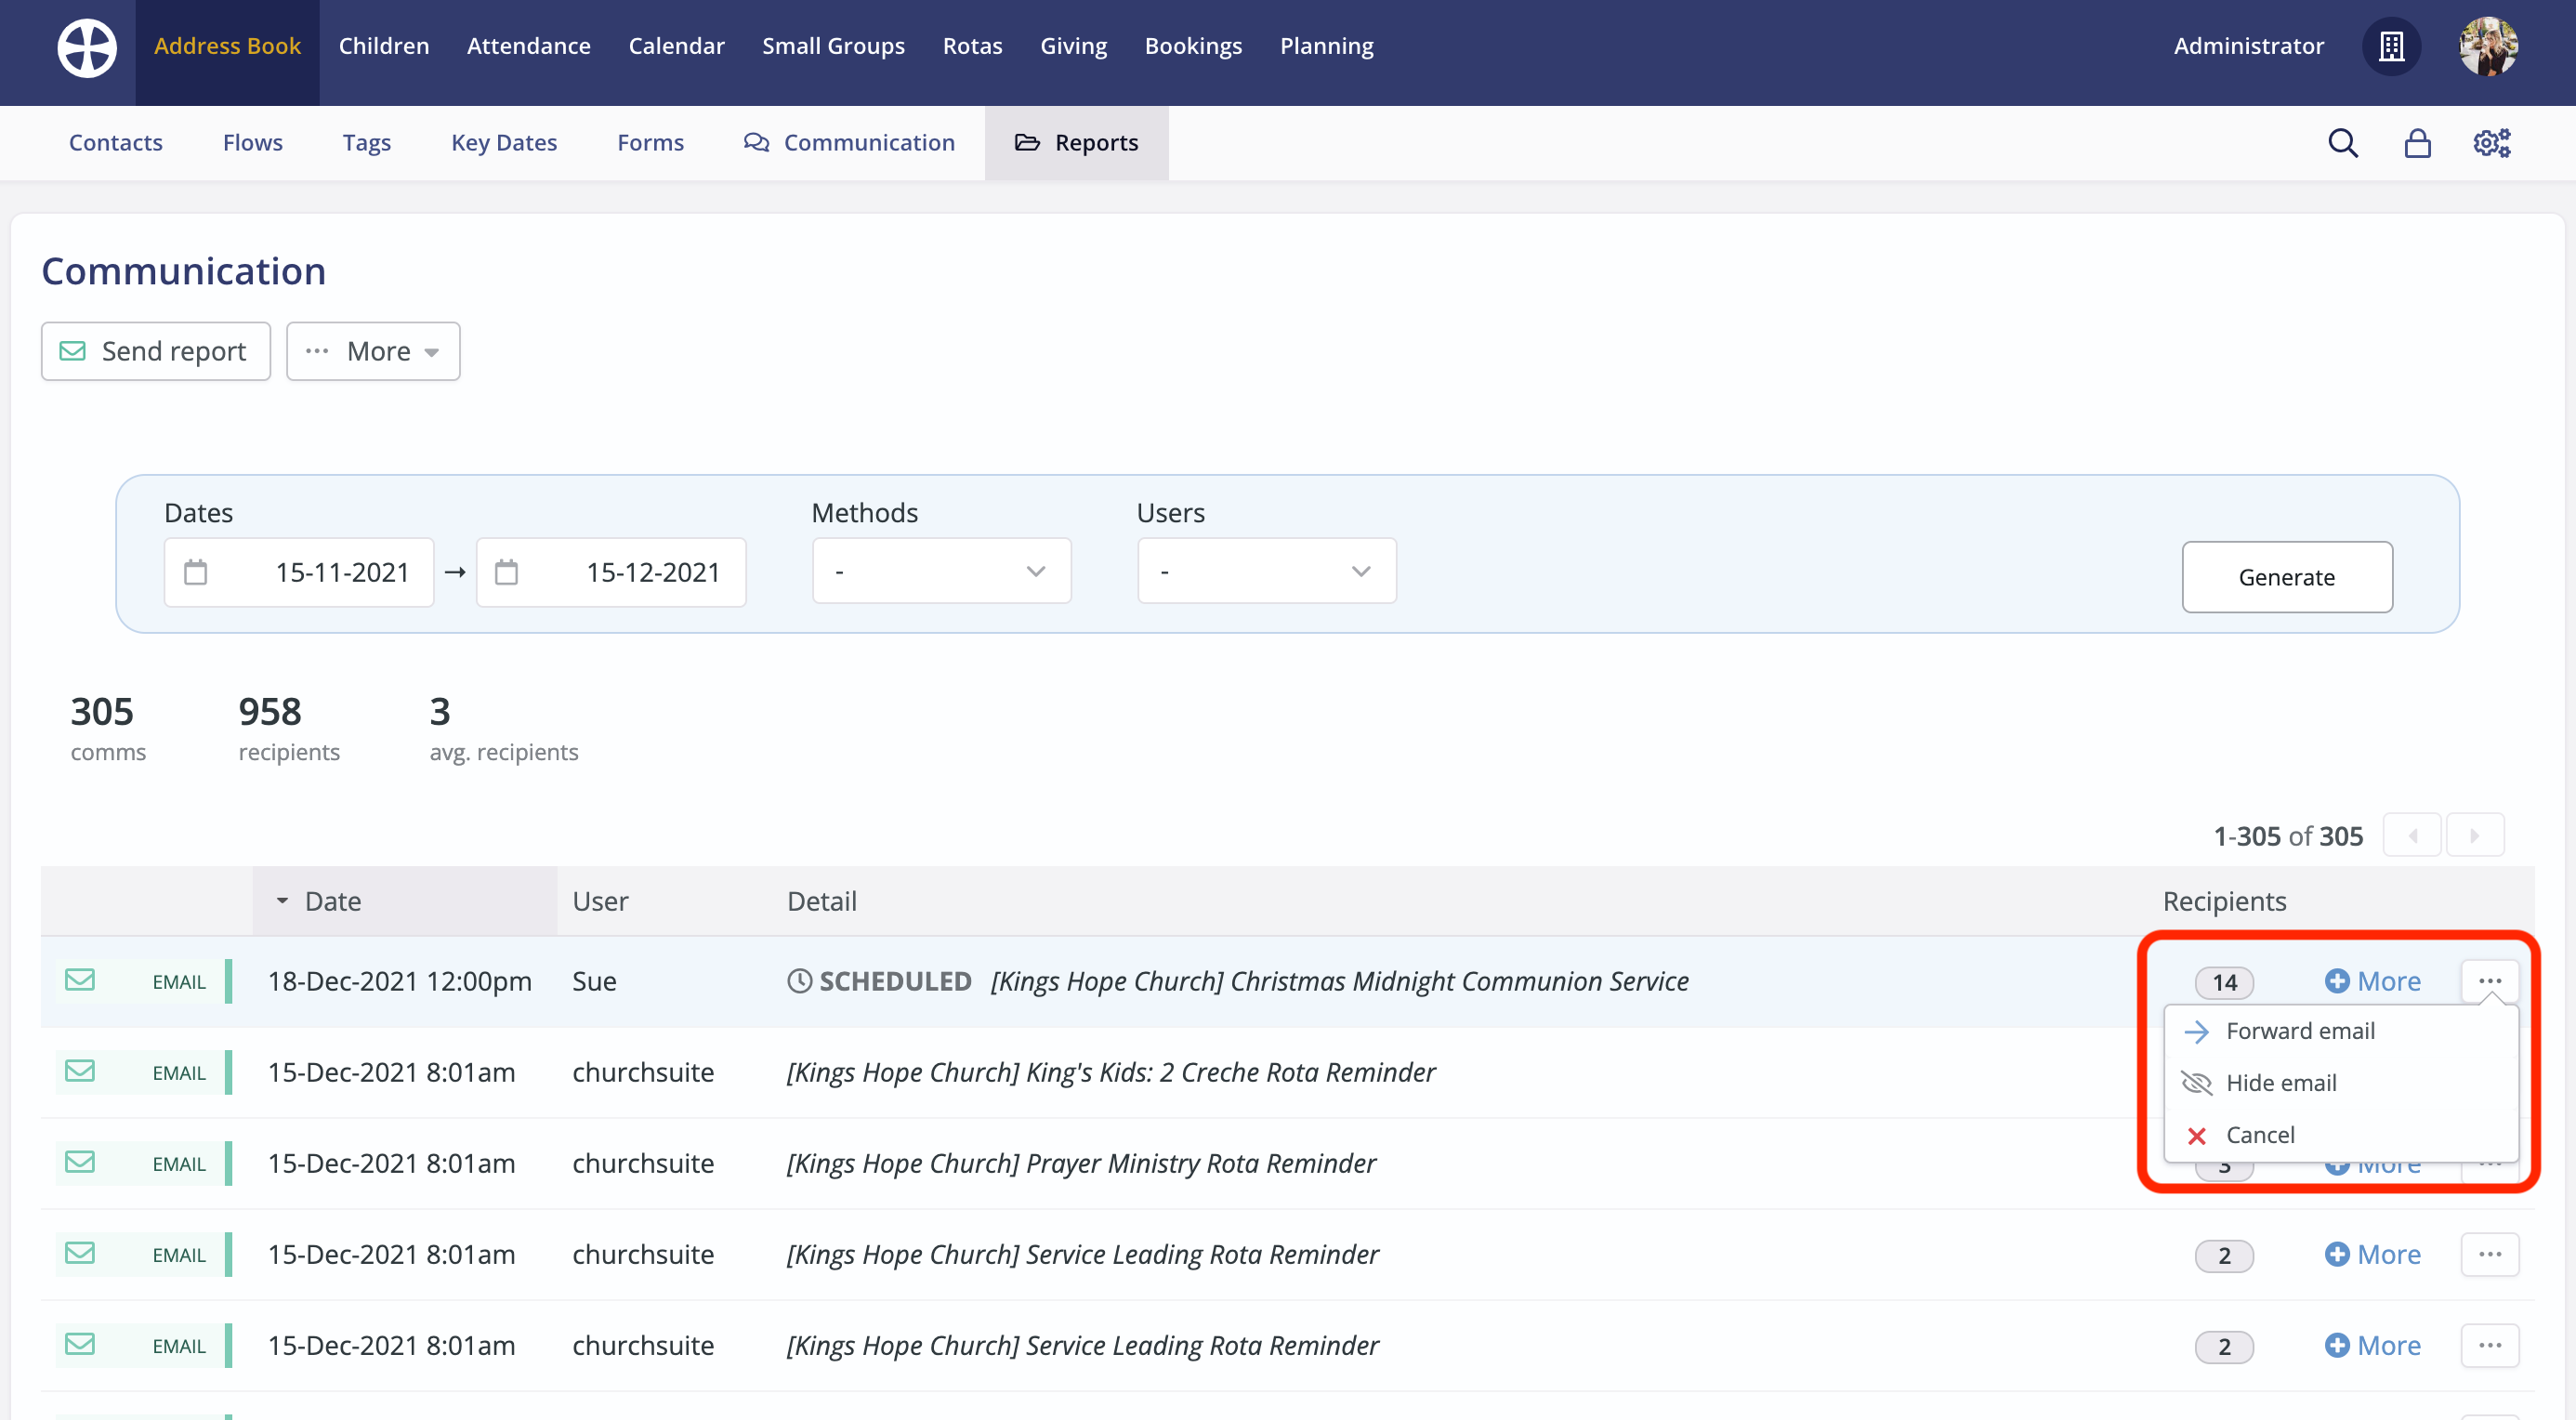Open the Users dropdown
This screenshot has width=2576, height=1420.
point(1266,570)
